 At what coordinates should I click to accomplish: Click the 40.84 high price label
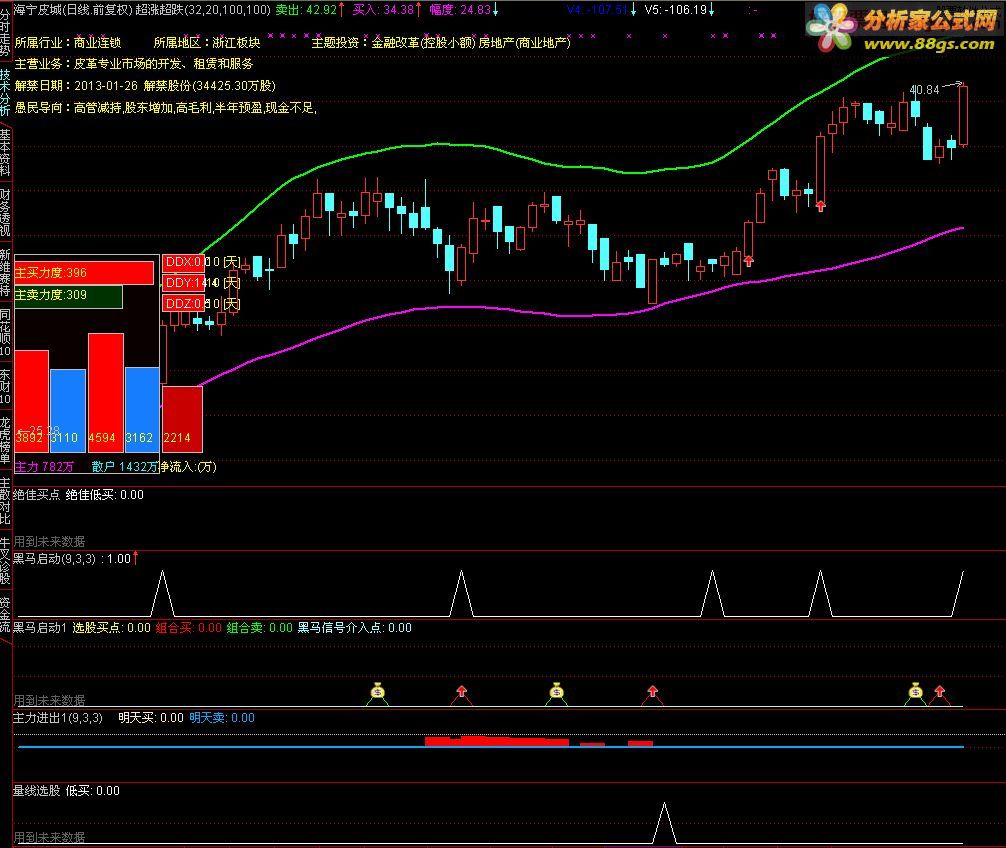tap(924, 90)
